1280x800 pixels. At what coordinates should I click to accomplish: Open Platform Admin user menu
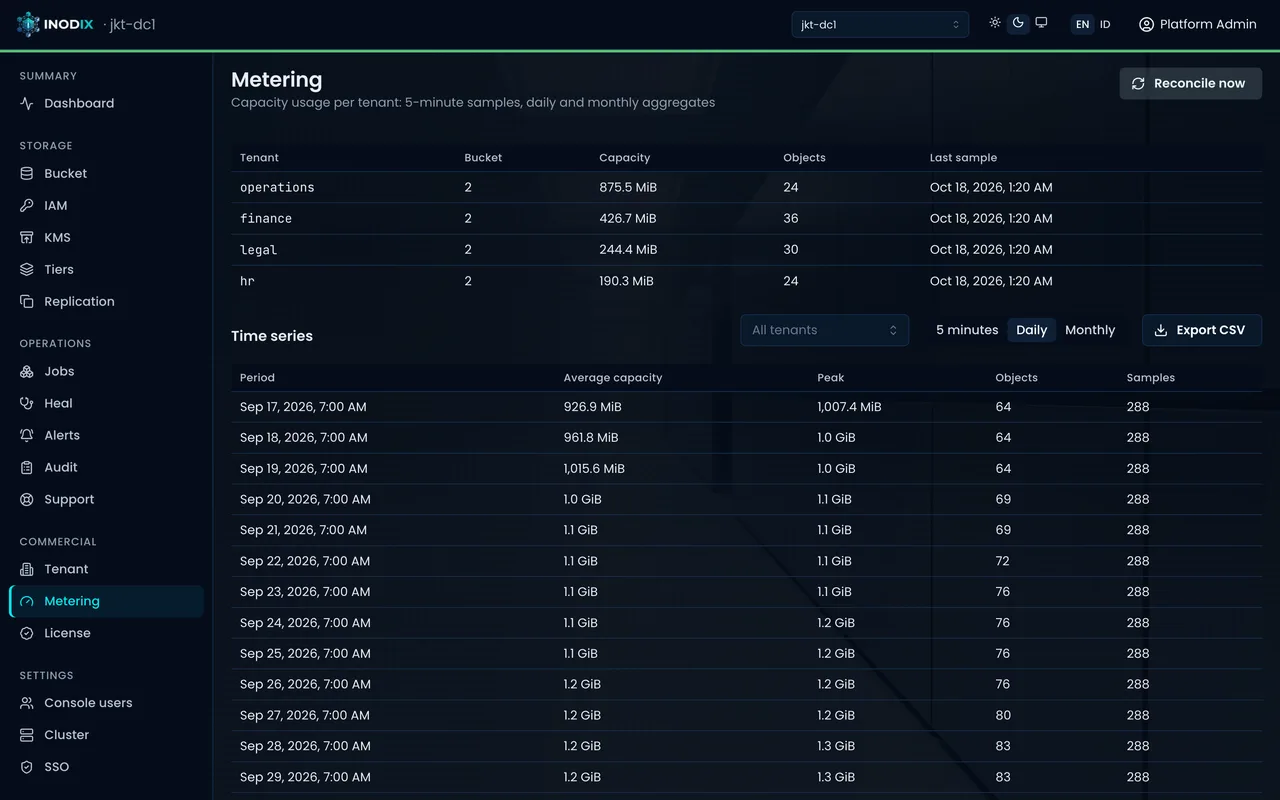pyautogui.click(x=1197, y=24)
